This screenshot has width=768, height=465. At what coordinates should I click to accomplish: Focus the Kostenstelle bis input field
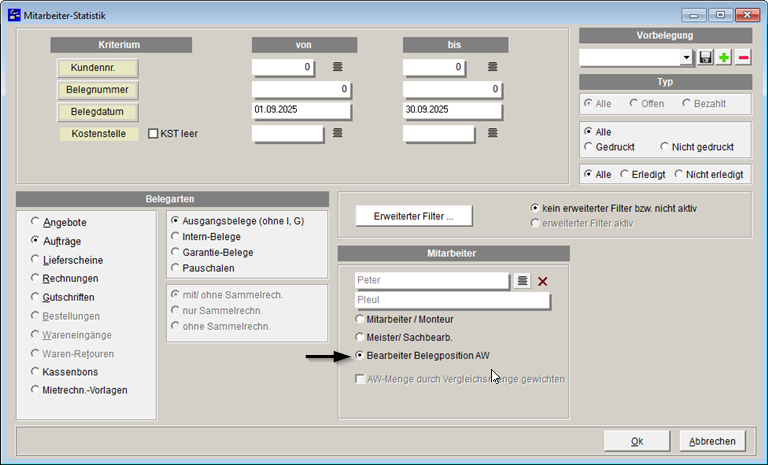point(439,133)
